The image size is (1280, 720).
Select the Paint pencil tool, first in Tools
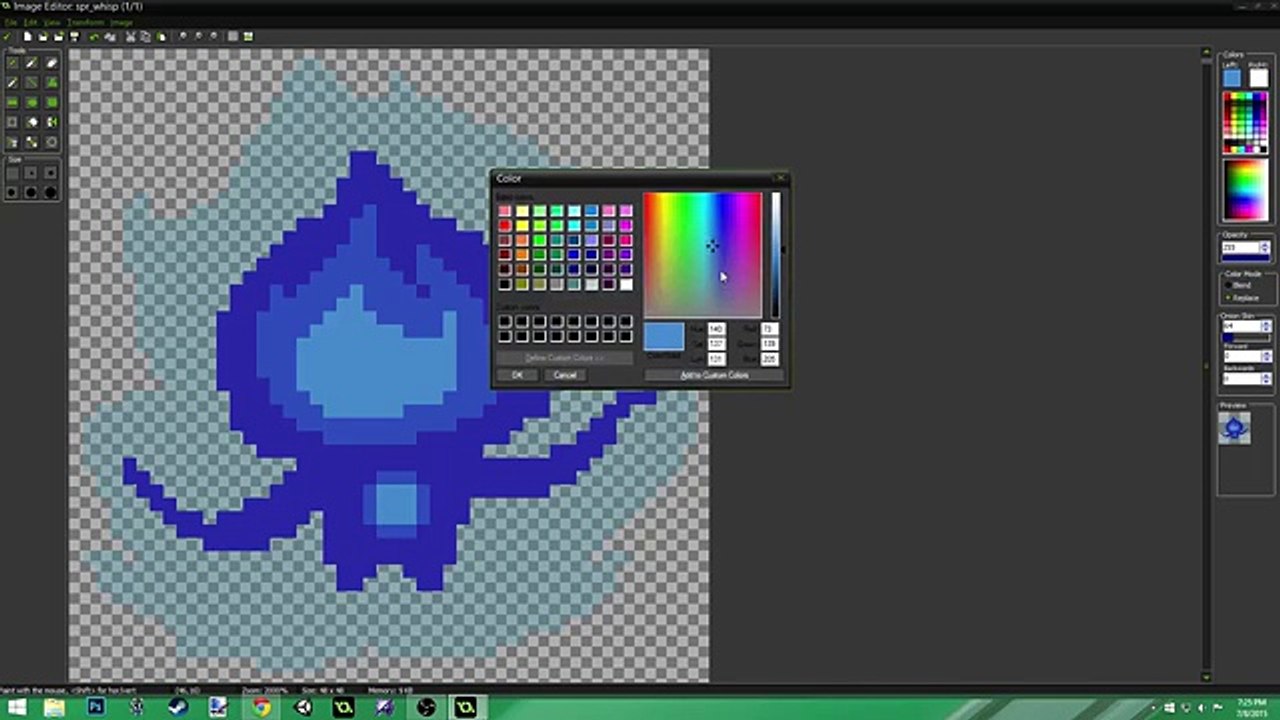click(x=12, y=63)
